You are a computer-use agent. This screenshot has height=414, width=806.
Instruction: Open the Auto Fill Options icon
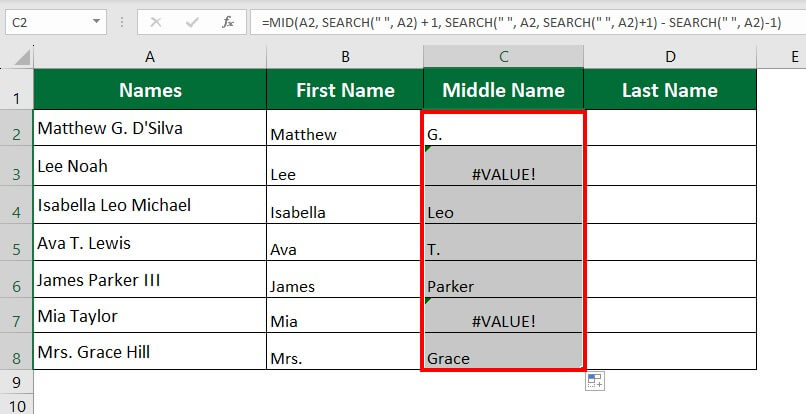point(595,381)
